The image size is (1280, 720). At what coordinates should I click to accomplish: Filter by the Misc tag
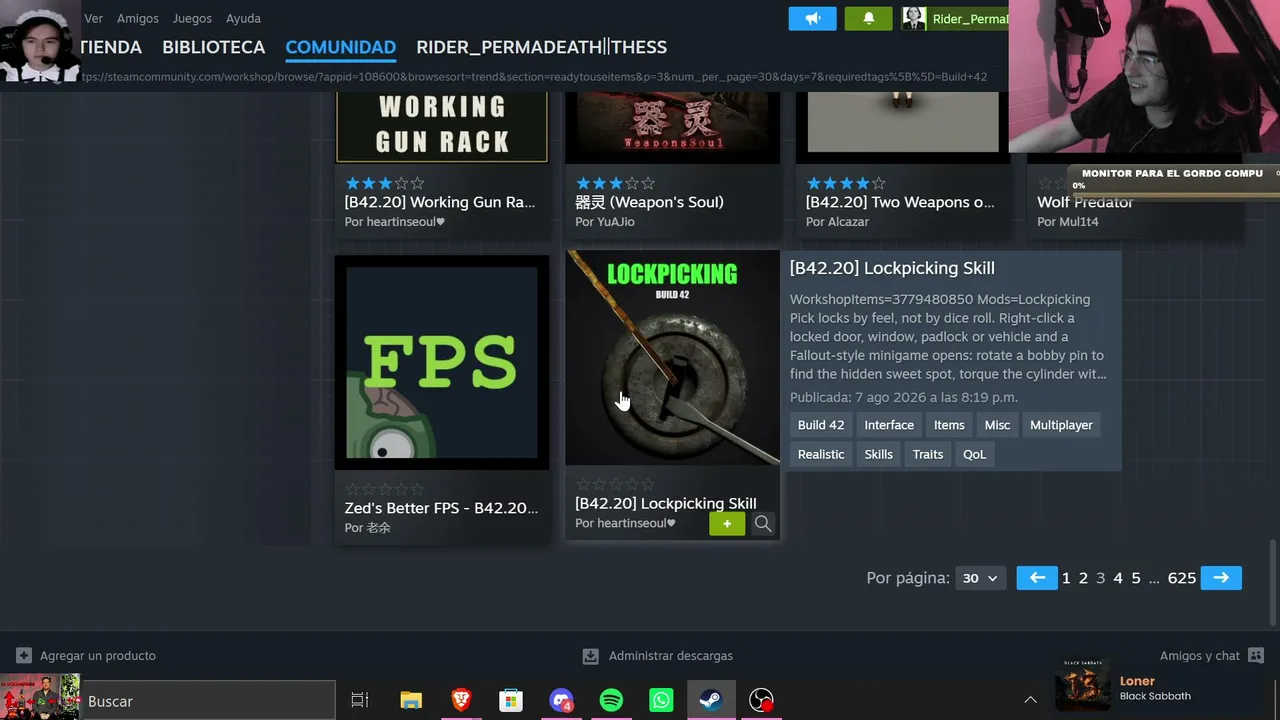tap(997, 425)
